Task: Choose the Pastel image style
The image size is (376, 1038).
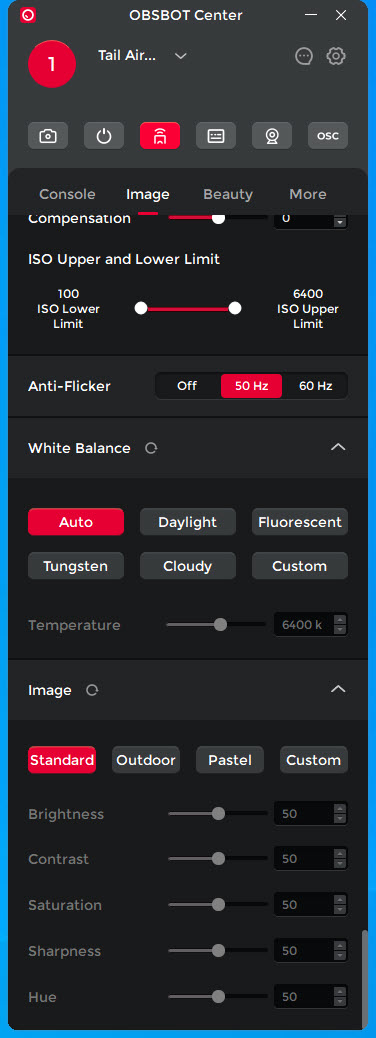Action: point(230,760)
